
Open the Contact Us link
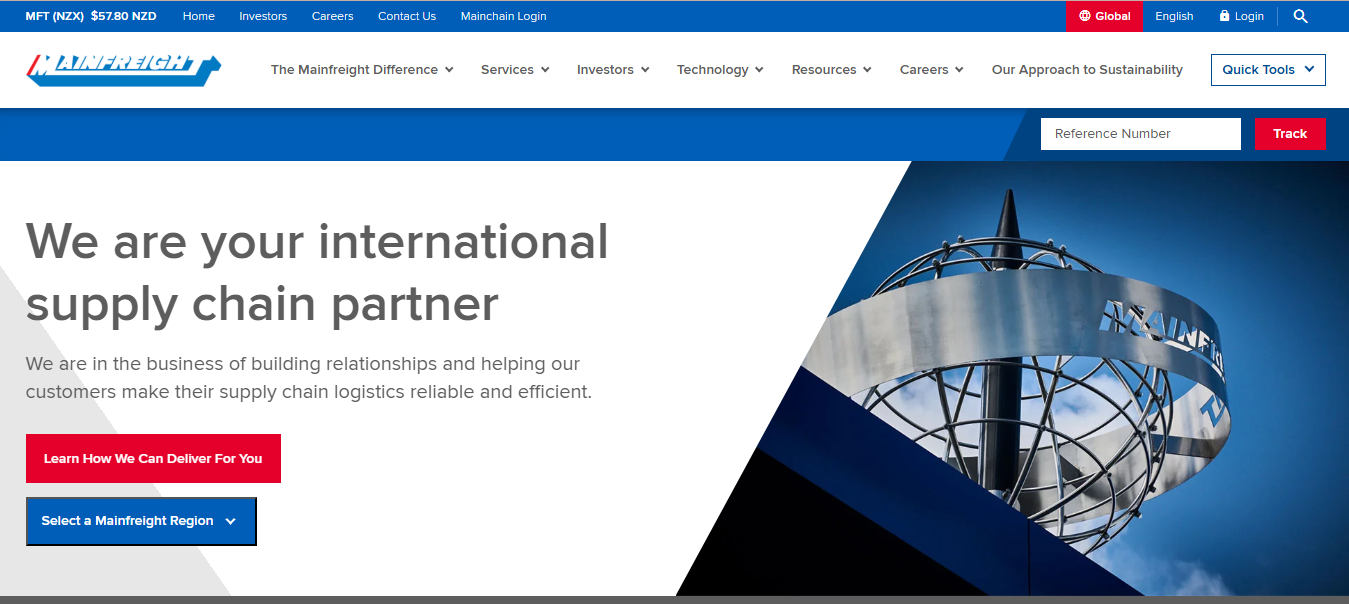coord(407,16)
